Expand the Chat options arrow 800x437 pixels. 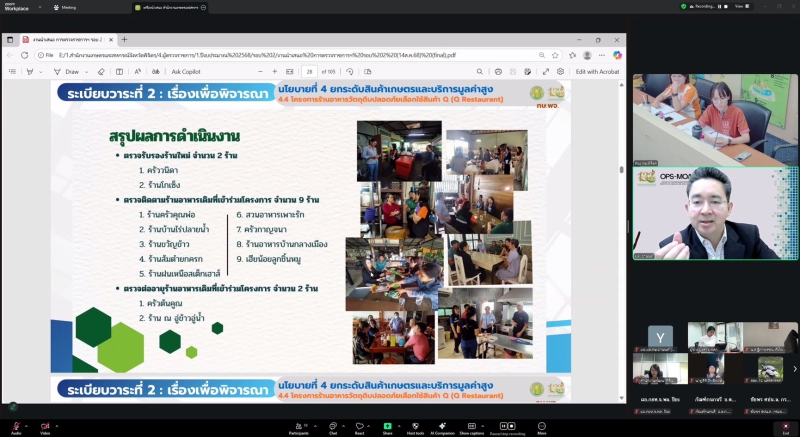[343, 425]
